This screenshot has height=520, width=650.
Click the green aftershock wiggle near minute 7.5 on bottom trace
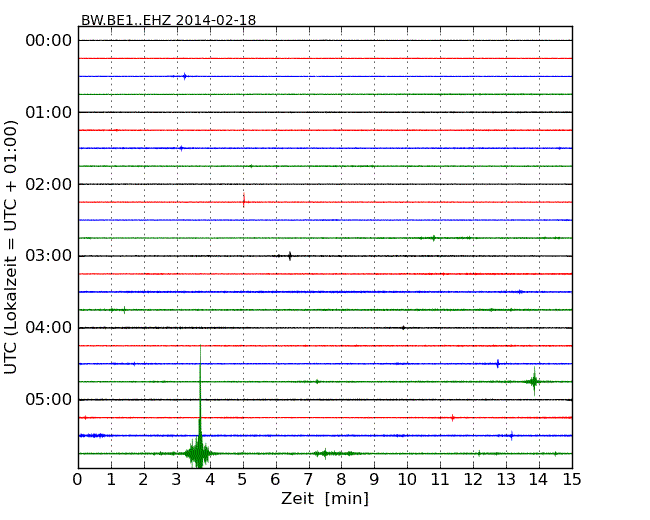click(x=326, y=453)
